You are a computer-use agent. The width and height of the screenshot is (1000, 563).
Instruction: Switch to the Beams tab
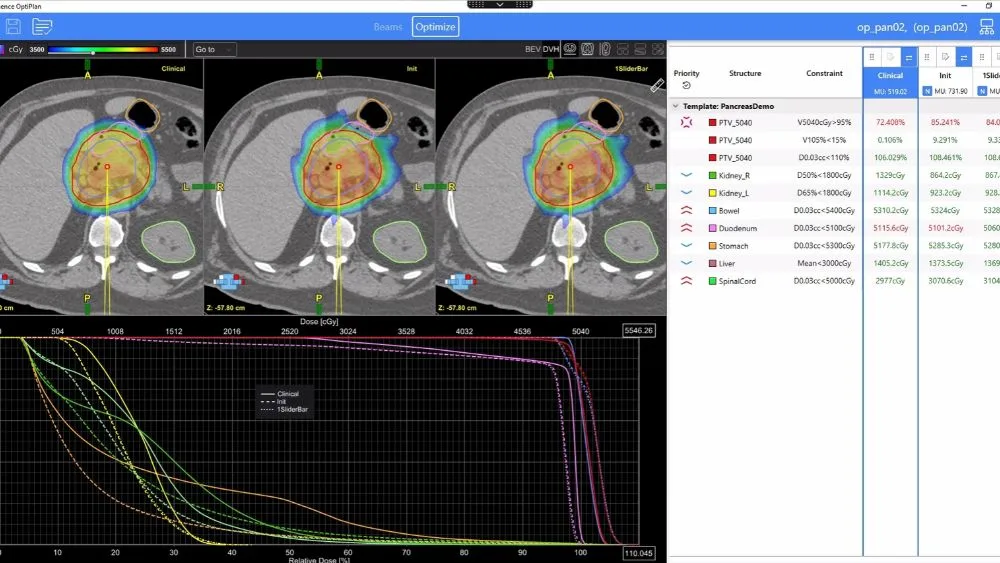(388, 27)
